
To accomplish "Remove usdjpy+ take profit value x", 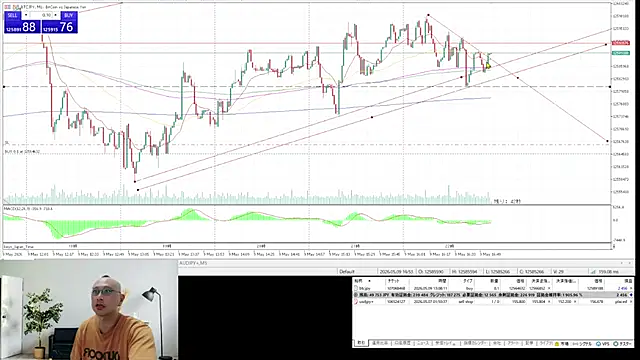I will (x=576, y=301).
